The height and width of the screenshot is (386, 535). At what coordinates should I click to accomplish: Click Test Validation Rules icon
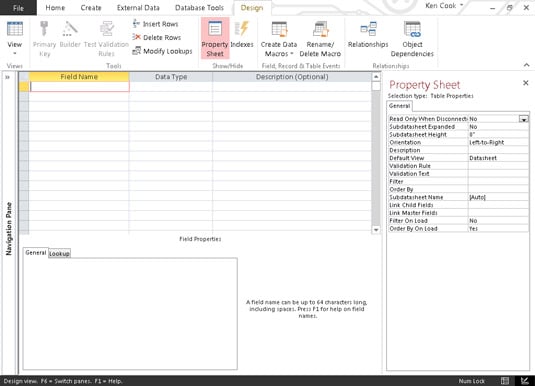coord(106,38)
